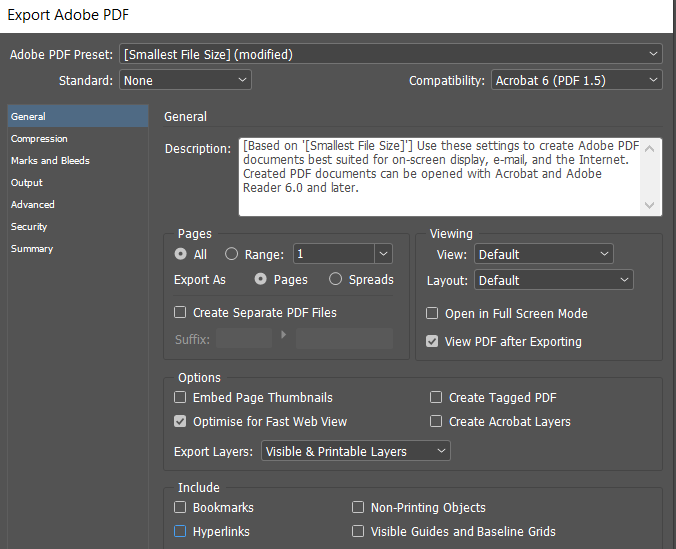Check Non-Printing Objects option
The height and width of the screenshot is (549, 676).
358,507
